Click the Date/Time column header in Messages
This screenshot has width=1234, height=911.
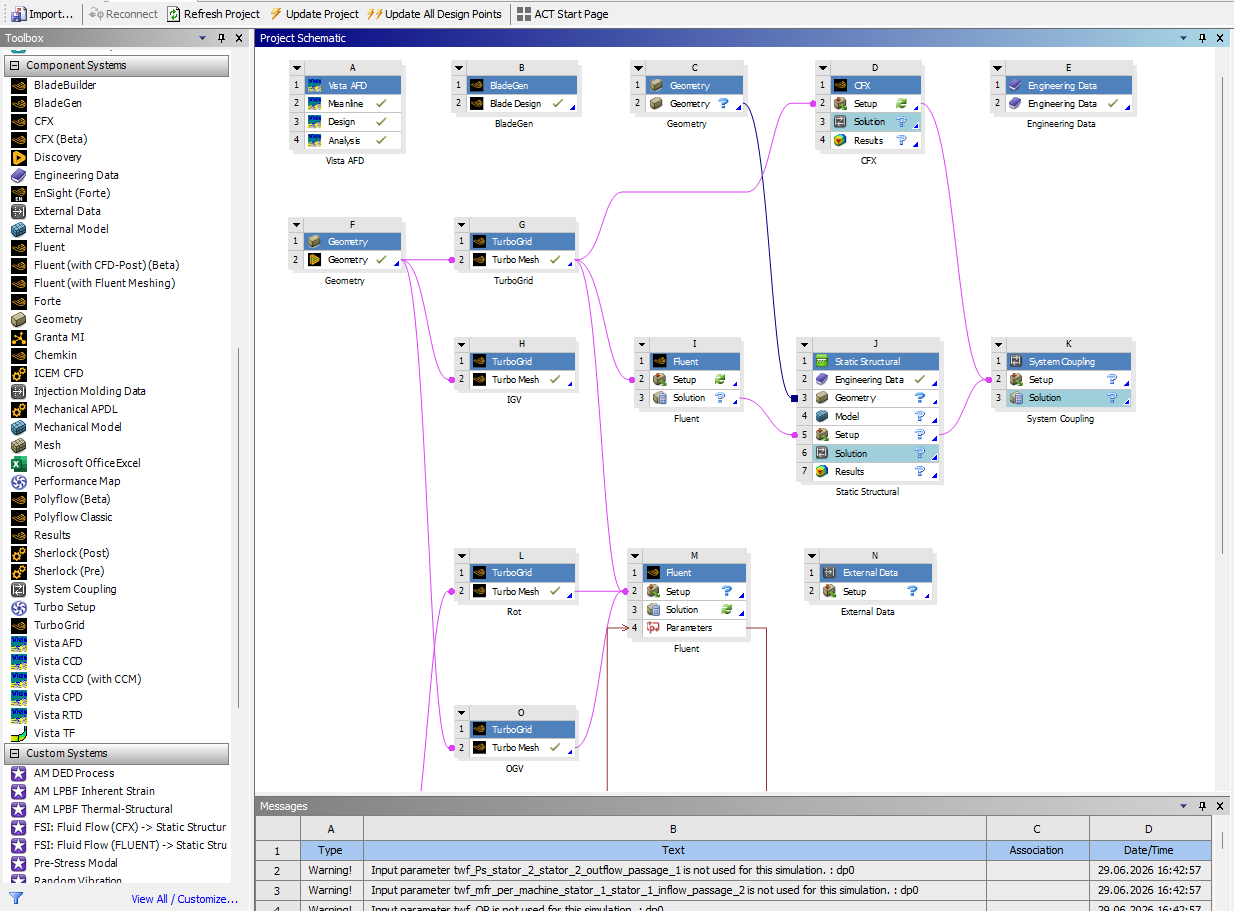pos(1148,850)
